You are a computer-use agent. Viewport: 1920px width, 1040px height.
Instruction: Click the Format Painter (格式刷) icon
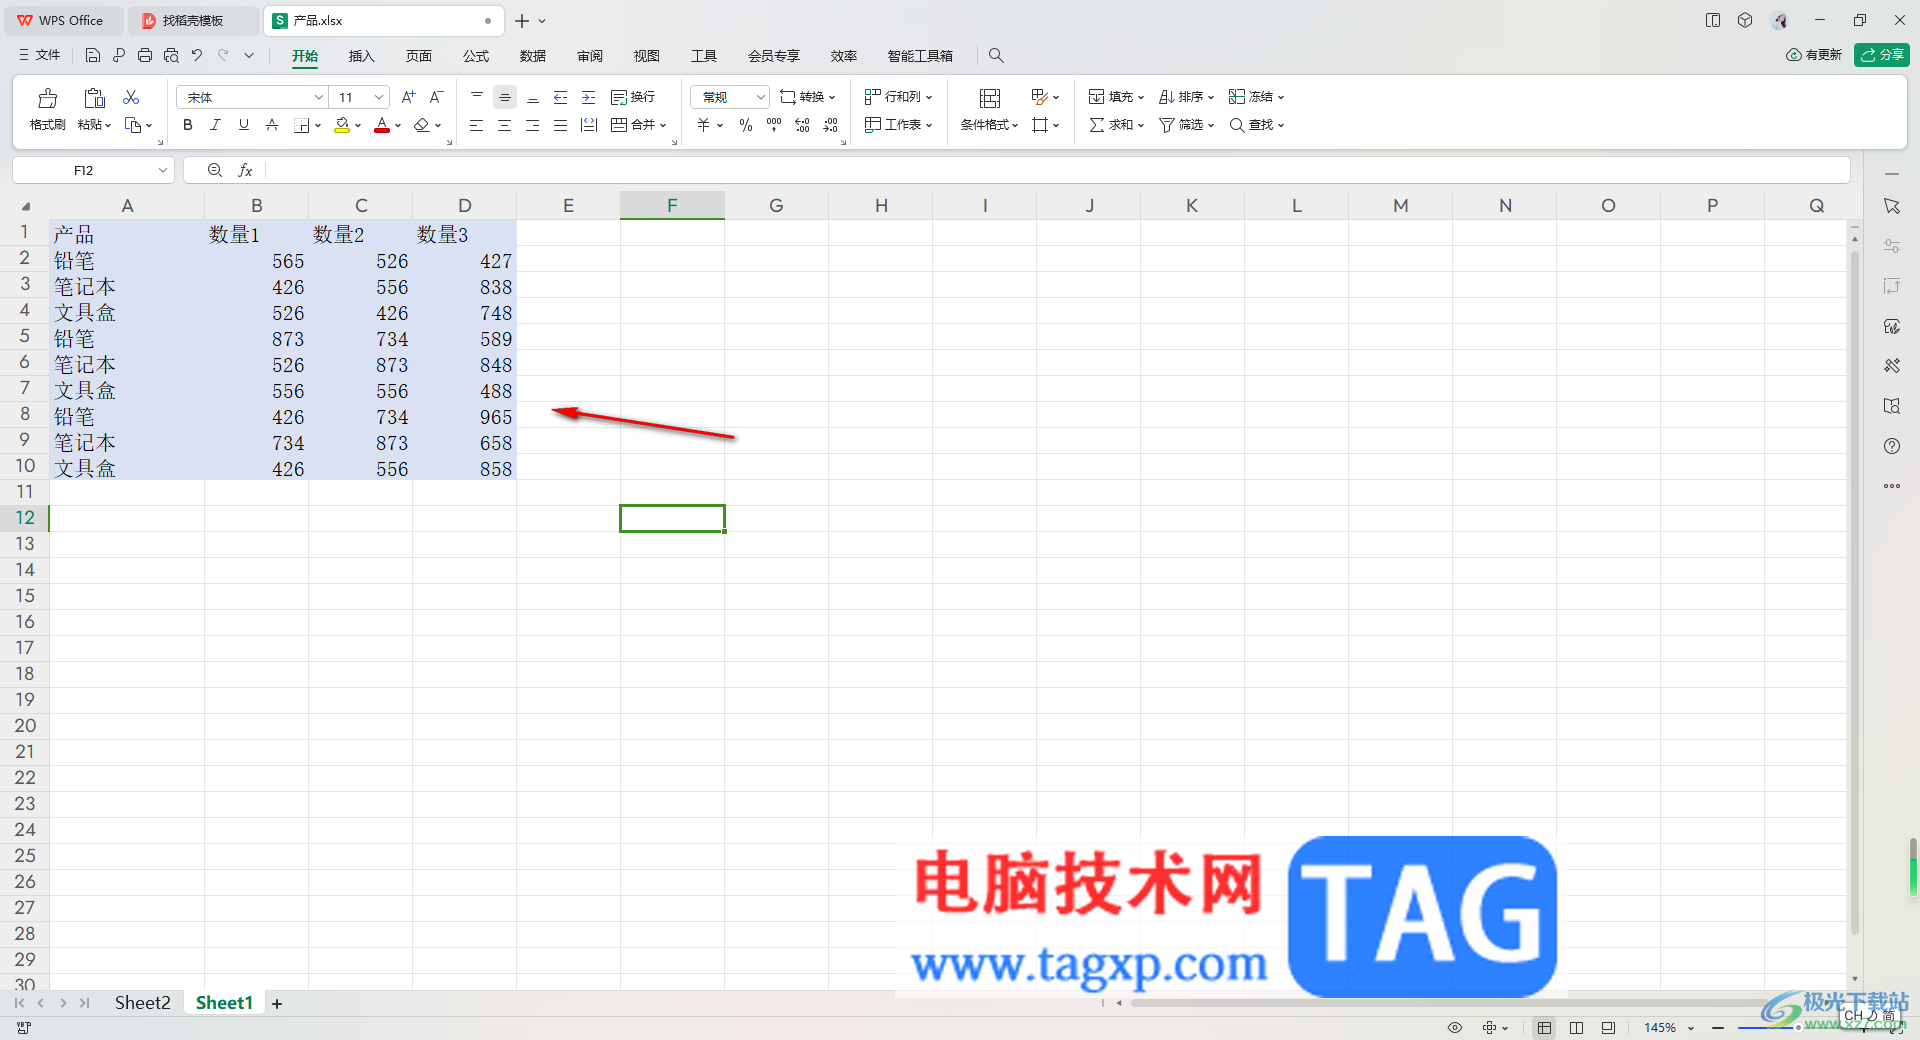(47, 98)
